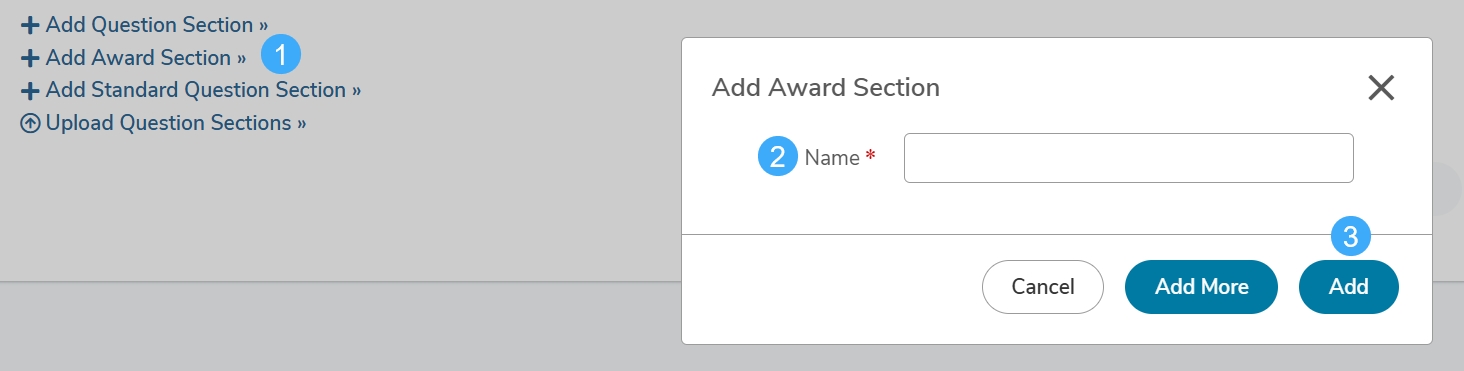Click the red required asterisk next to Name
This screenshot has width=1464, height=371.
point(870,156)
